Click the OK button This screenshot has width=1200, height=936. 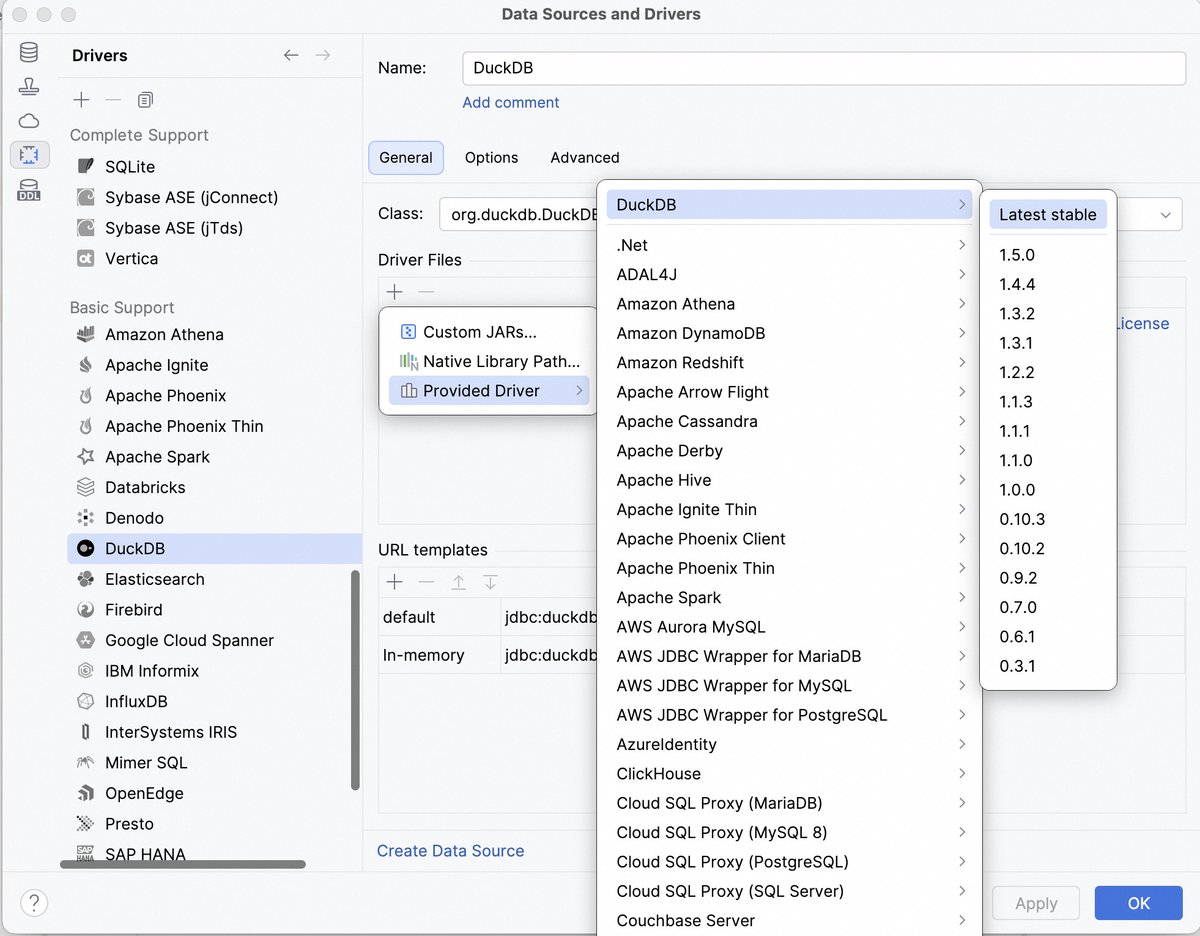(x=1139, y=903)
